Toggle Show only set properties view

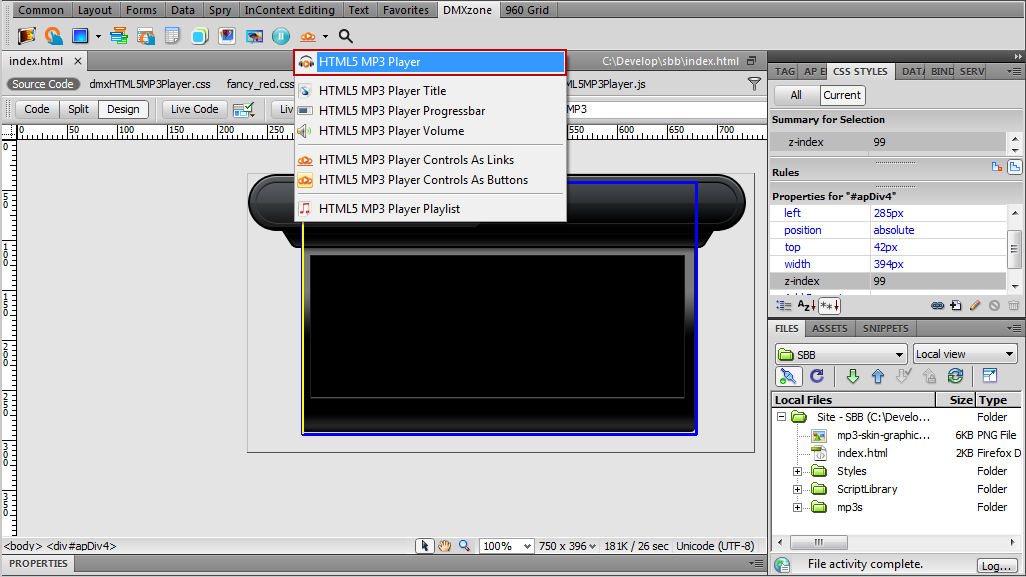830,306
